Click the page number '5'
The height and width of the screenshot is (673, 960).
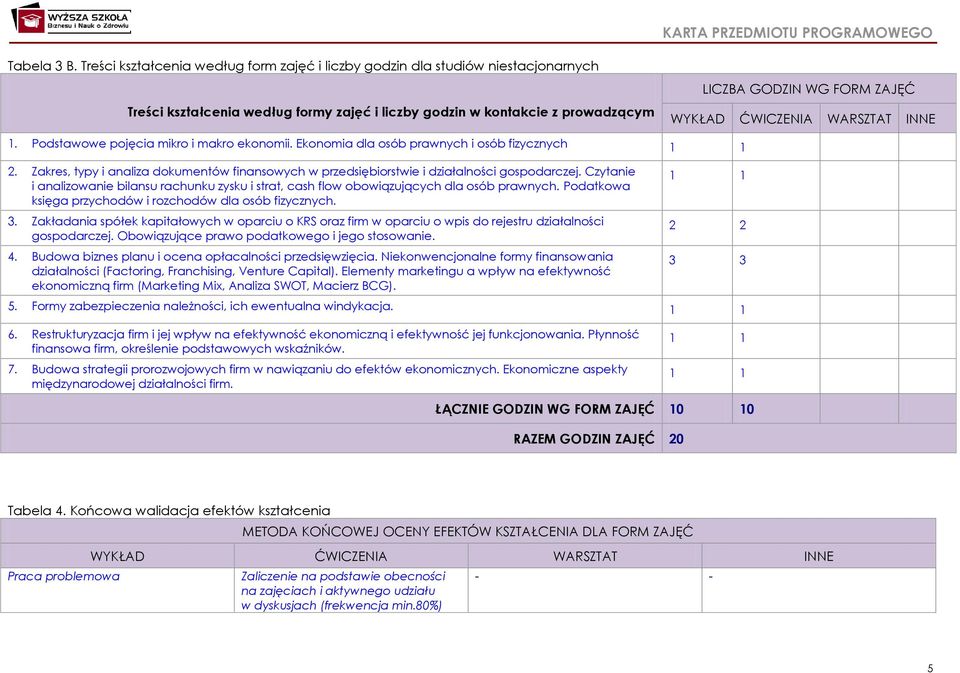[930, 669]
